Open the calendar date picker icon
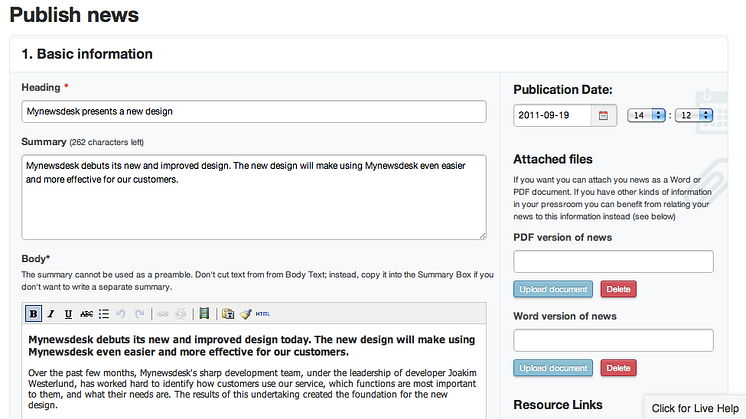Viewport: 746px width, 419px height. [x=603, y=116]
